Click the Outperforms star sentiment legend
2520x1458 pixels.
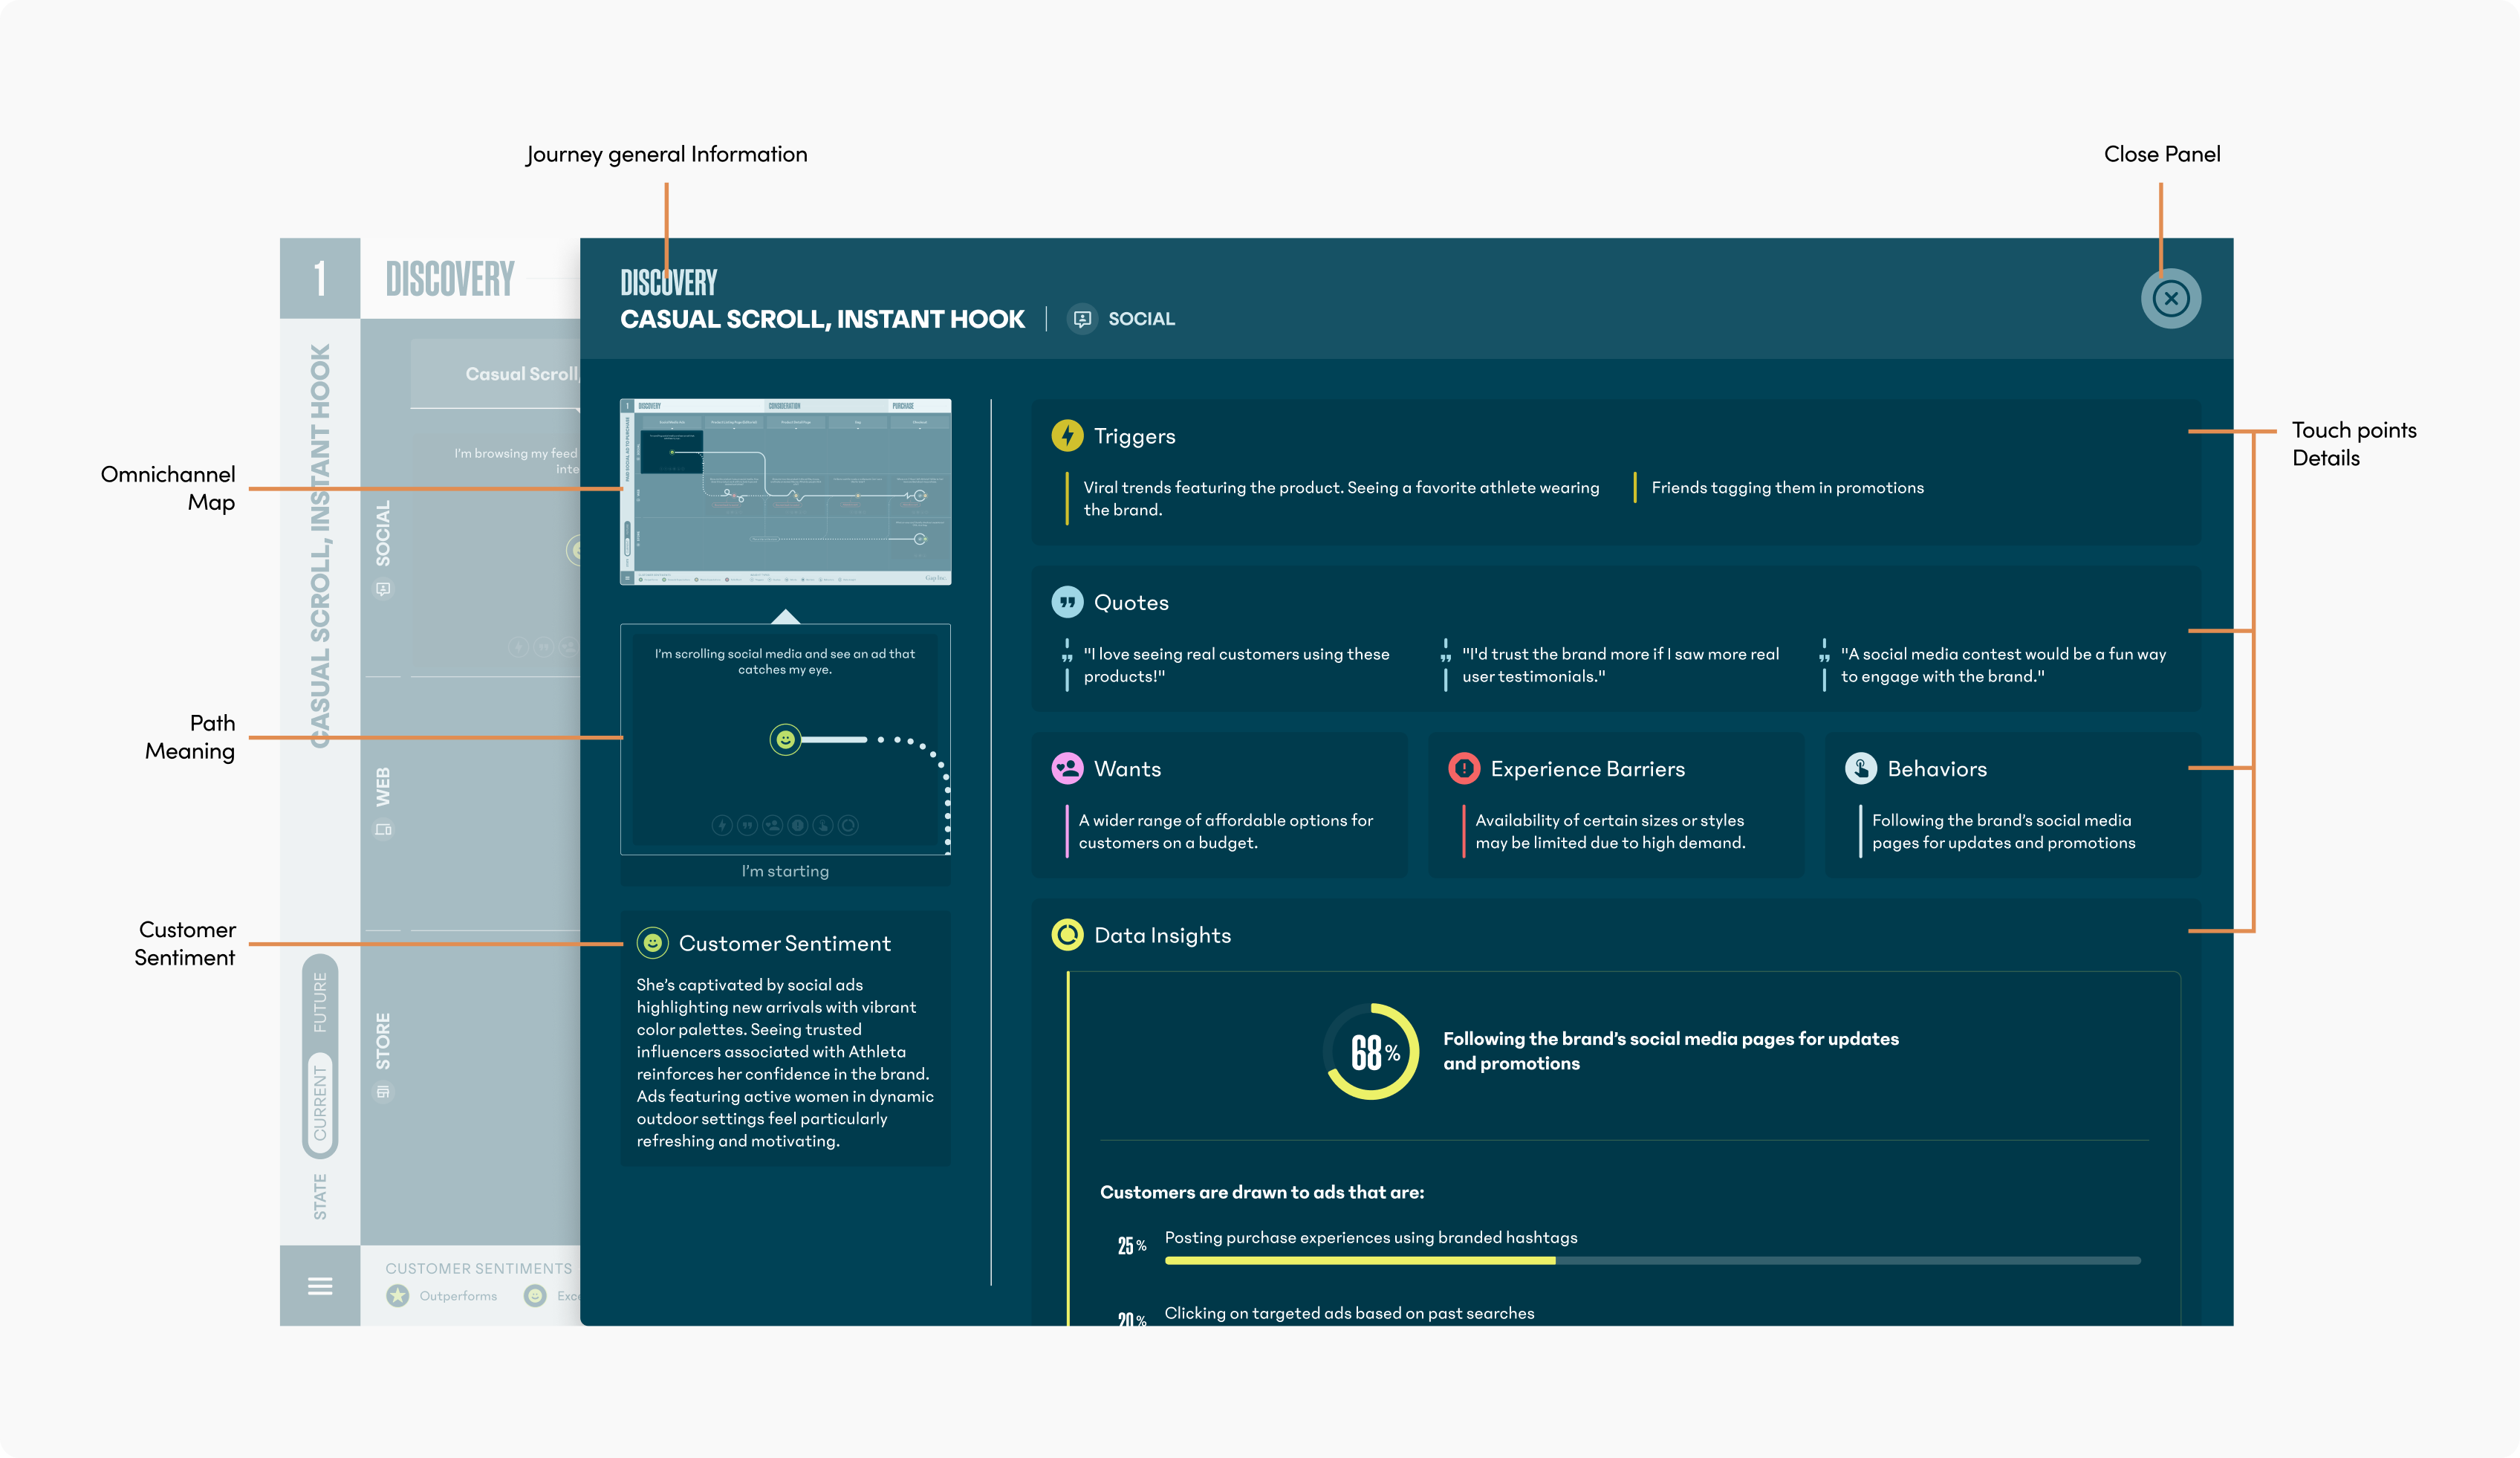click(398, 1296)
